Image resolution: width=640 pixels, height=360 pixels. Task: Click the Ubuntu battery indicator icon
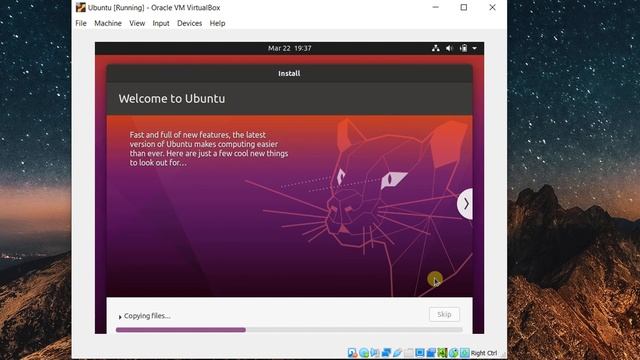tap(463, 48)
